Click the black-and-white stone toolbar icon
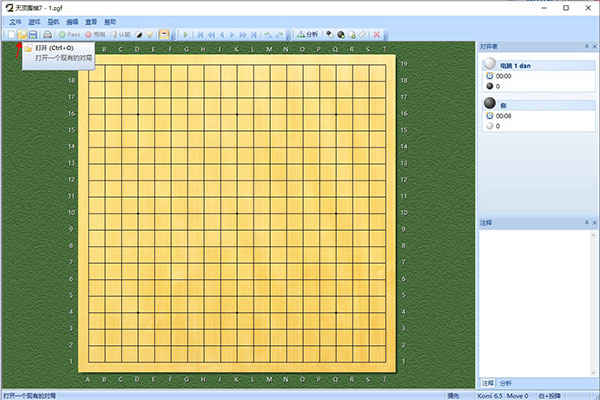The height and width of the screenshot is (400, 600). [x=140, y=35]
